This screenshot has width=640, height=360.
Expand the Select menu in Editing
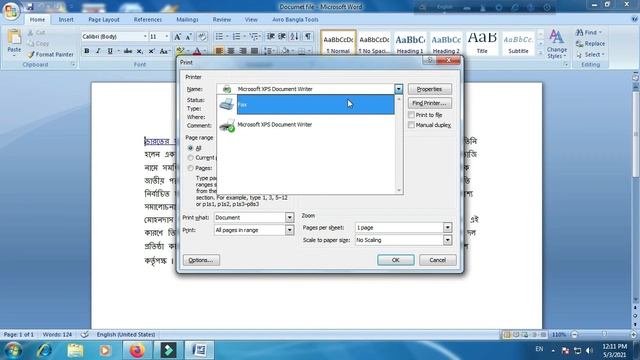[591, 54]
